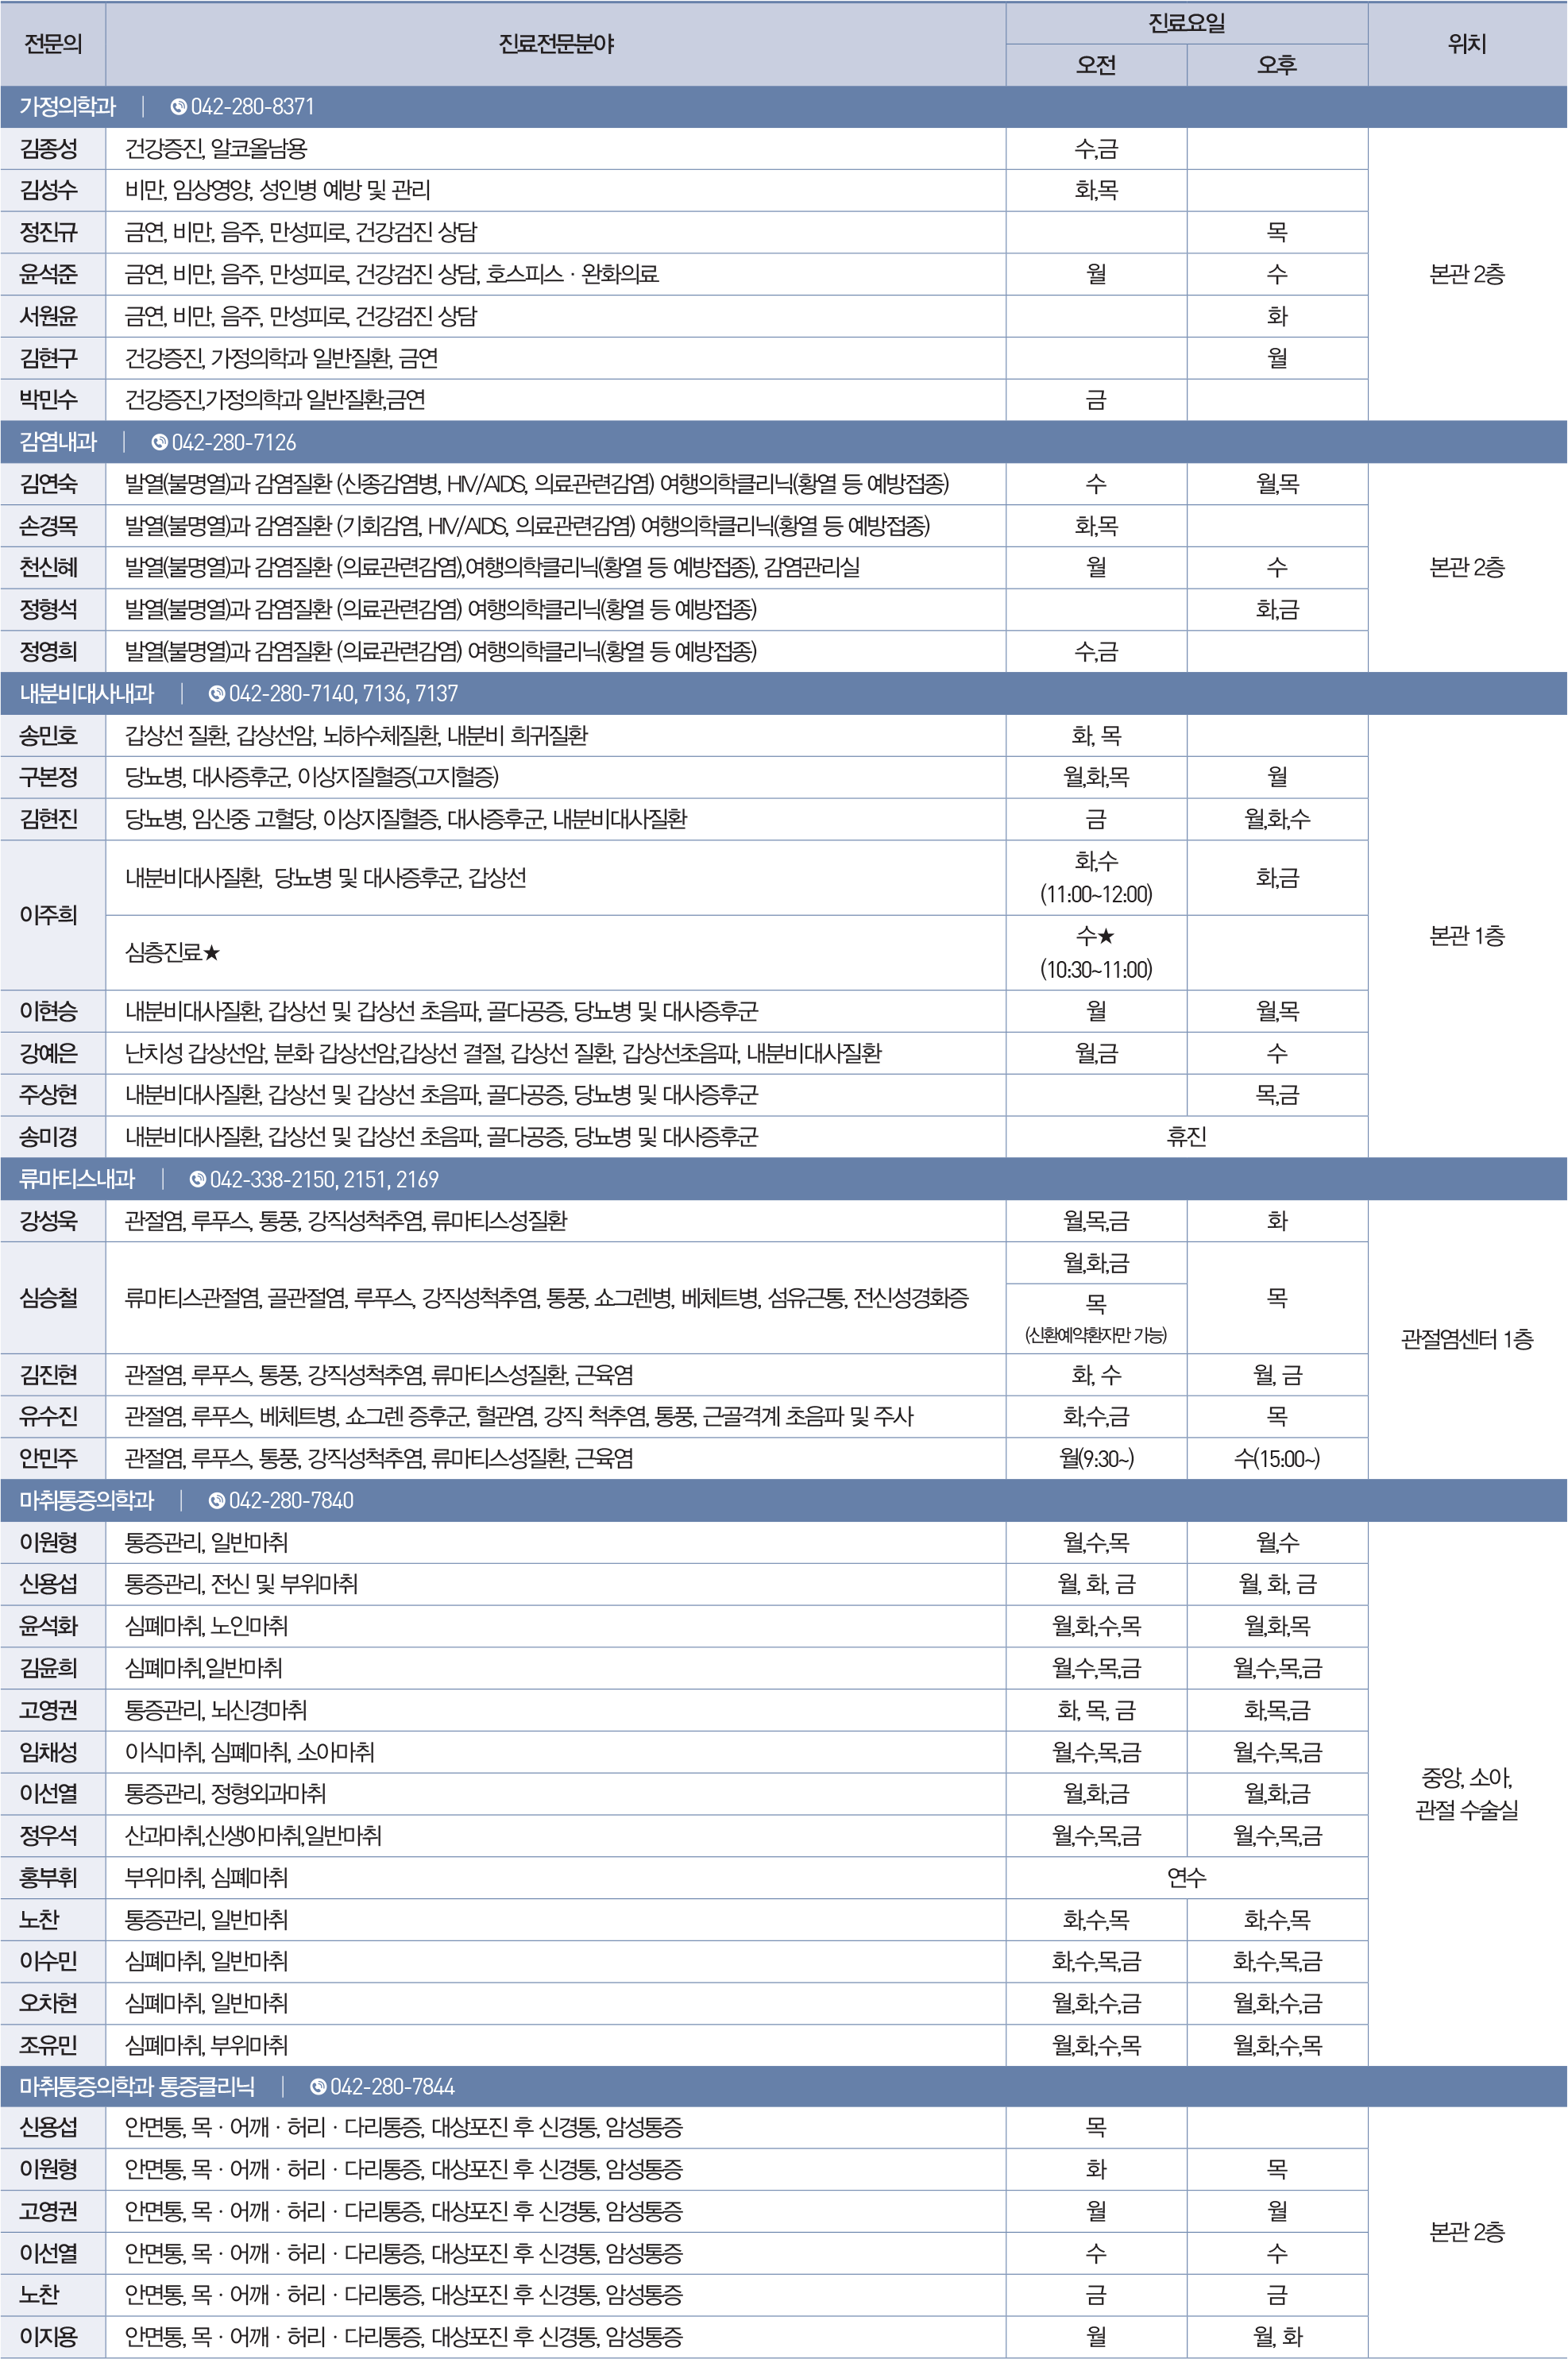Screen dimensions: 1568x2359
Task: Click the phone icon in 통증클리닉 header
Action: click(x=318, y=2087)
